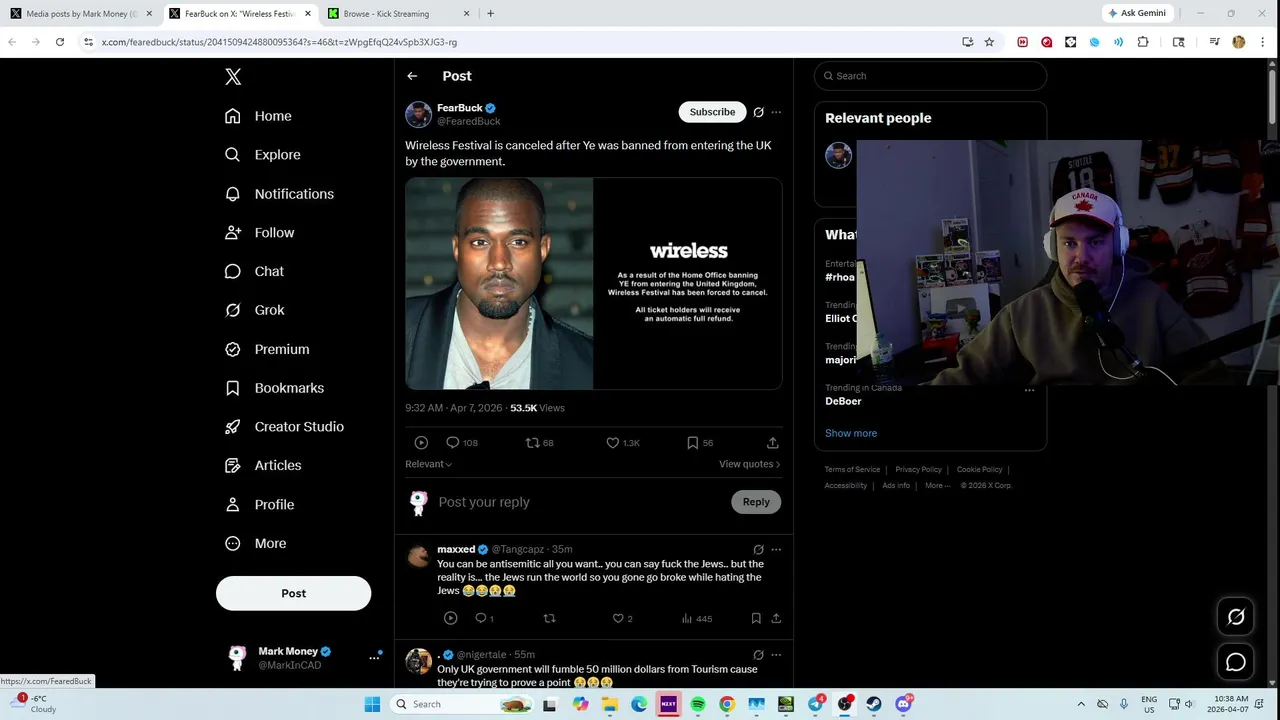Click the circled play icon under post
The width and height of the screenshot is (1280, 720).
(421, 442)
